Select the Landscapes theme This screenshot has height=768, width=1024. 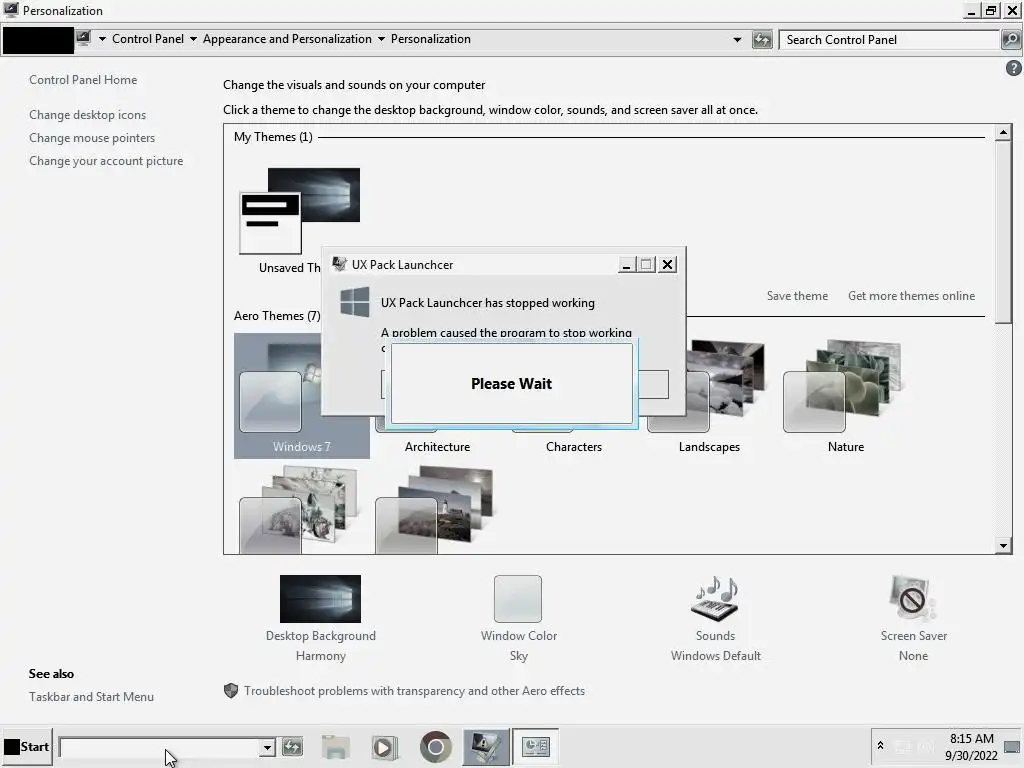(x=709, y=396)
